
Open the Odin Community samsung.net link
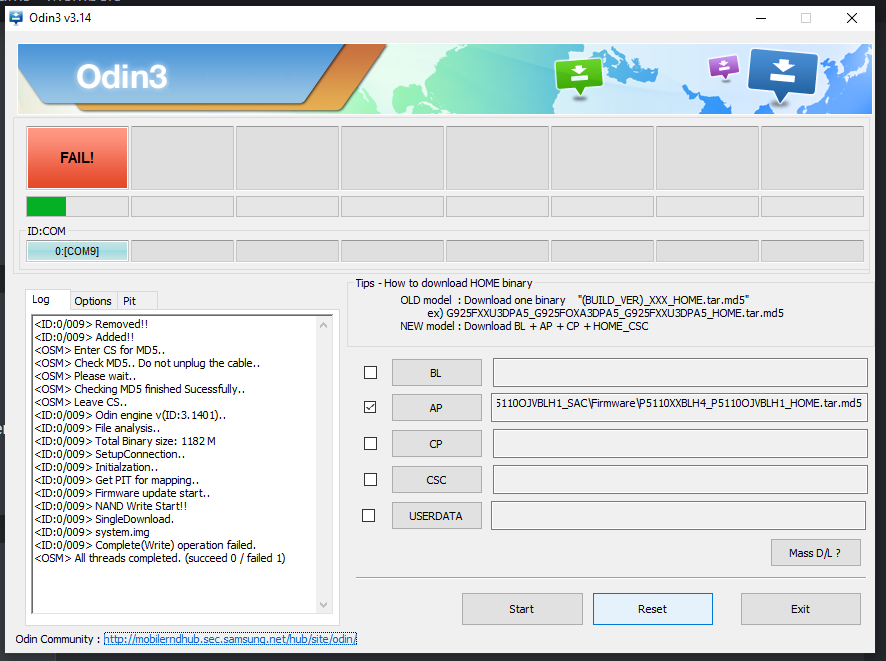click(x=230, y=639)
